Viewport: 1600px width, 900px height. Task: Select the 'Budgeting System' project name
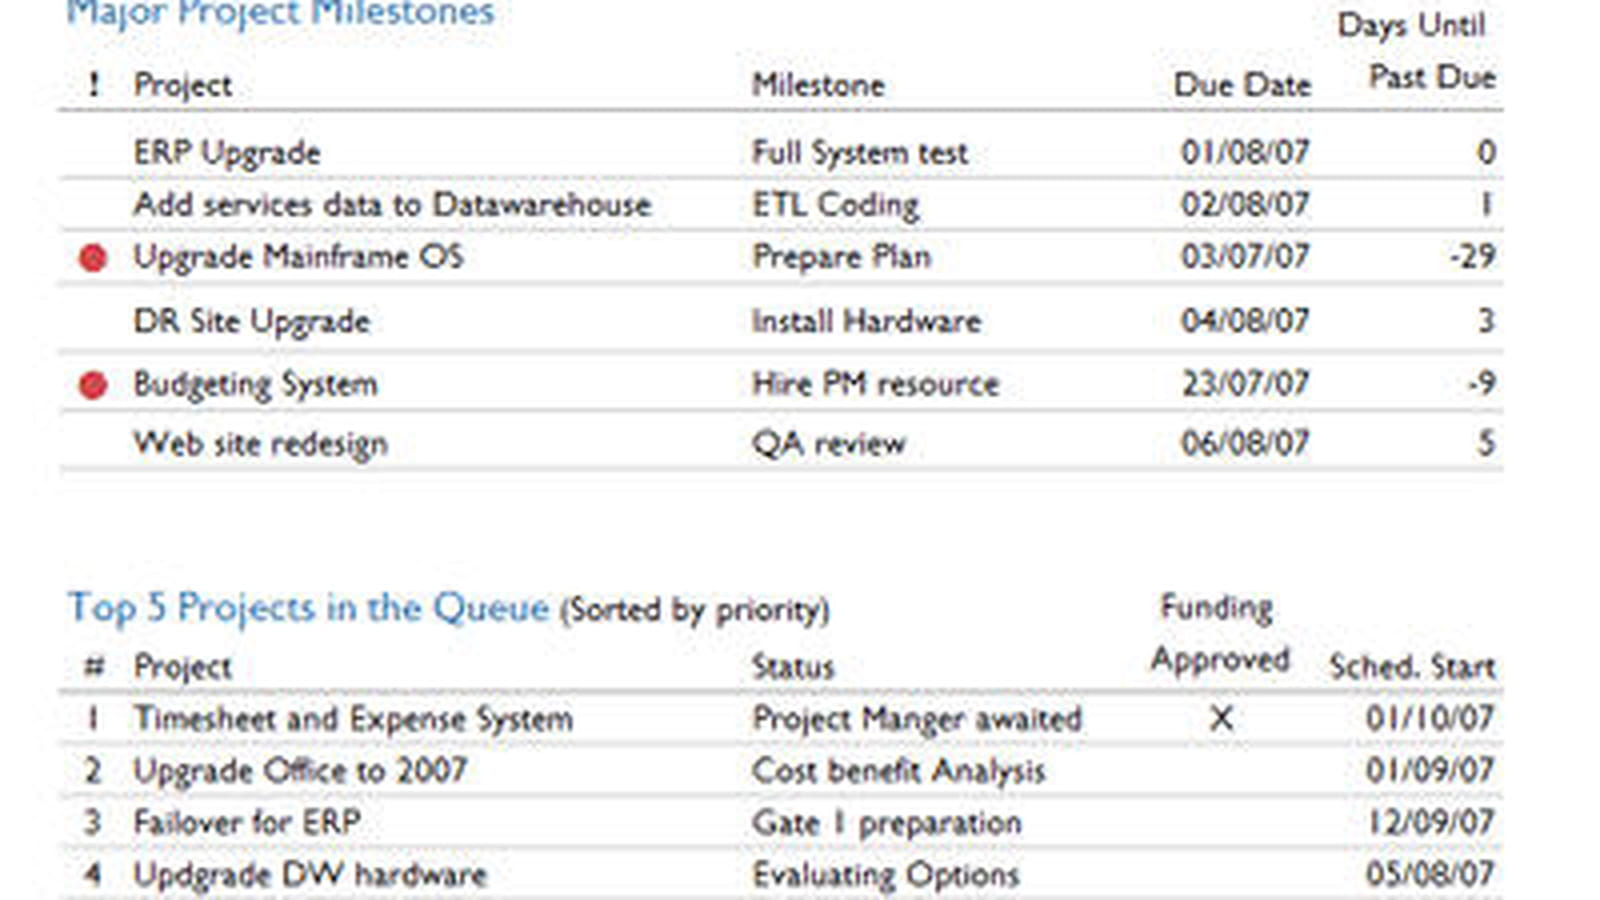click(255, 384)
